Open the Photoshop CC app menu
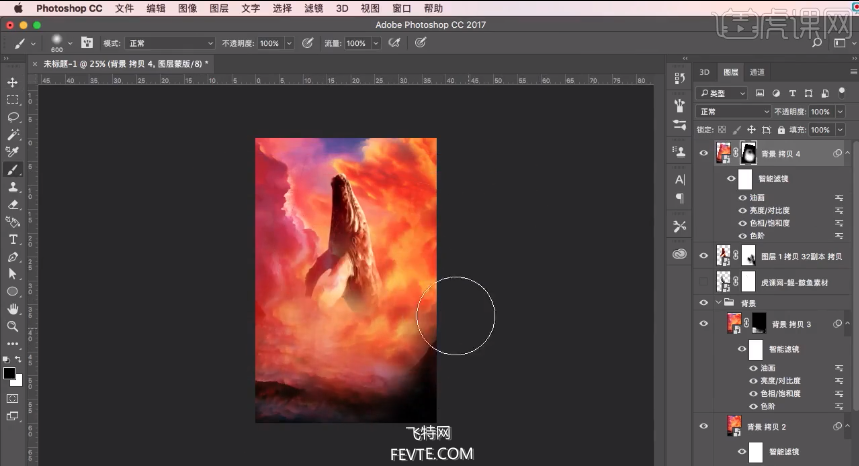Viewport: 859px width, 466px height. coord(69,8)
